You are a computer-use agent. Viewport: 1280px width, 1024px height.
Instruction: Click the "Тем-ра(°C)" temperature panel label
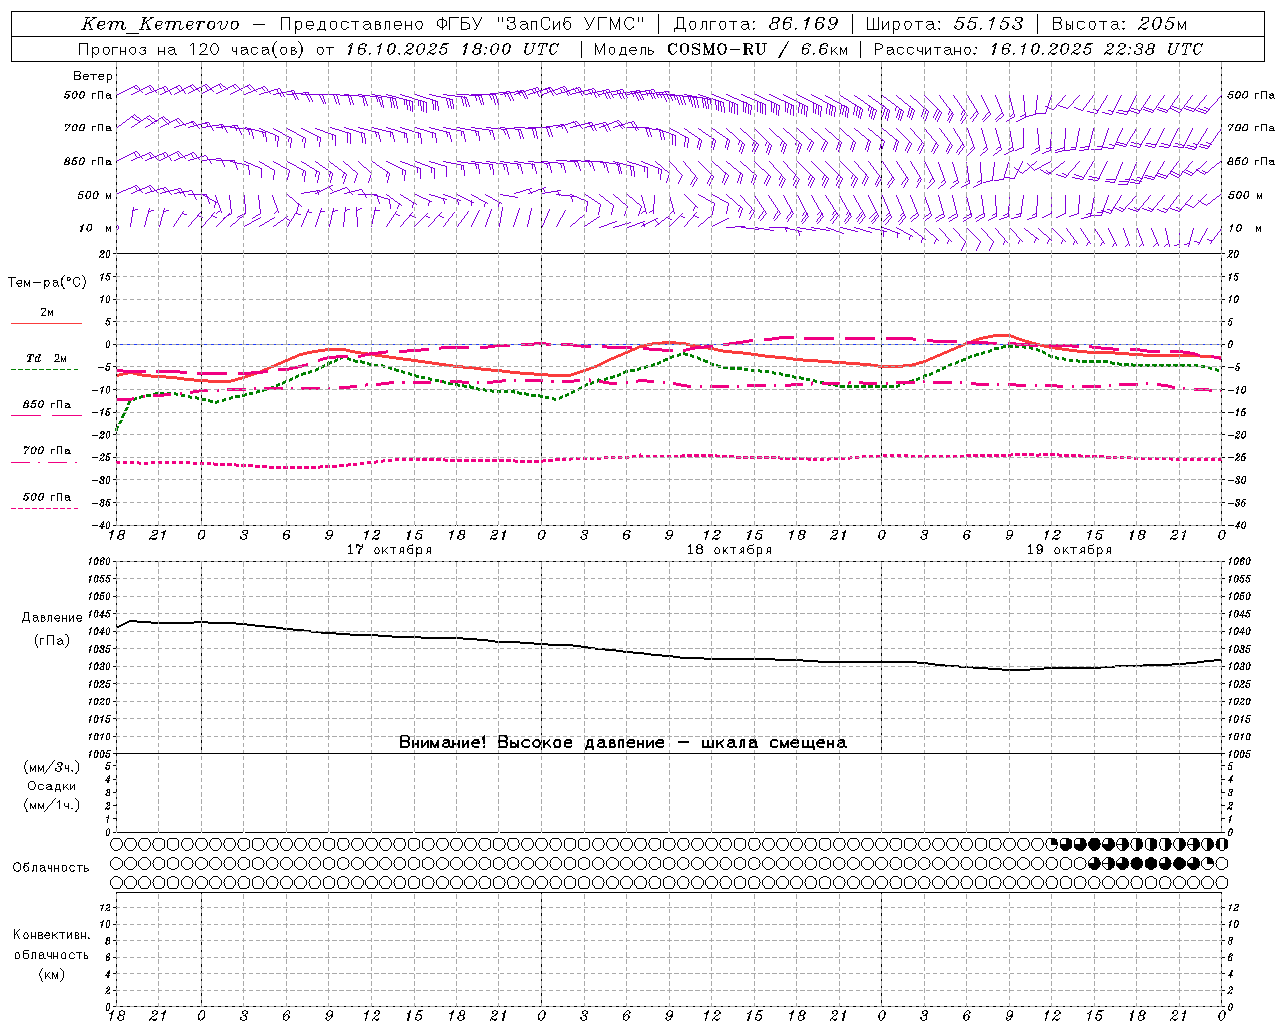pyautogui.click(x=47, y=283)
